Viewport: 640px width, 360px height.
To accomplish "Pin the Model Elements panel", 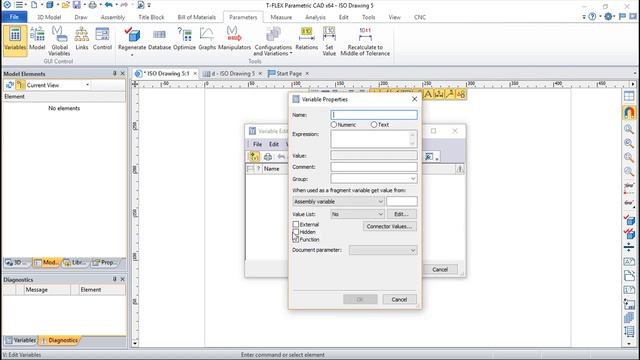I will (x=115, y=73).
